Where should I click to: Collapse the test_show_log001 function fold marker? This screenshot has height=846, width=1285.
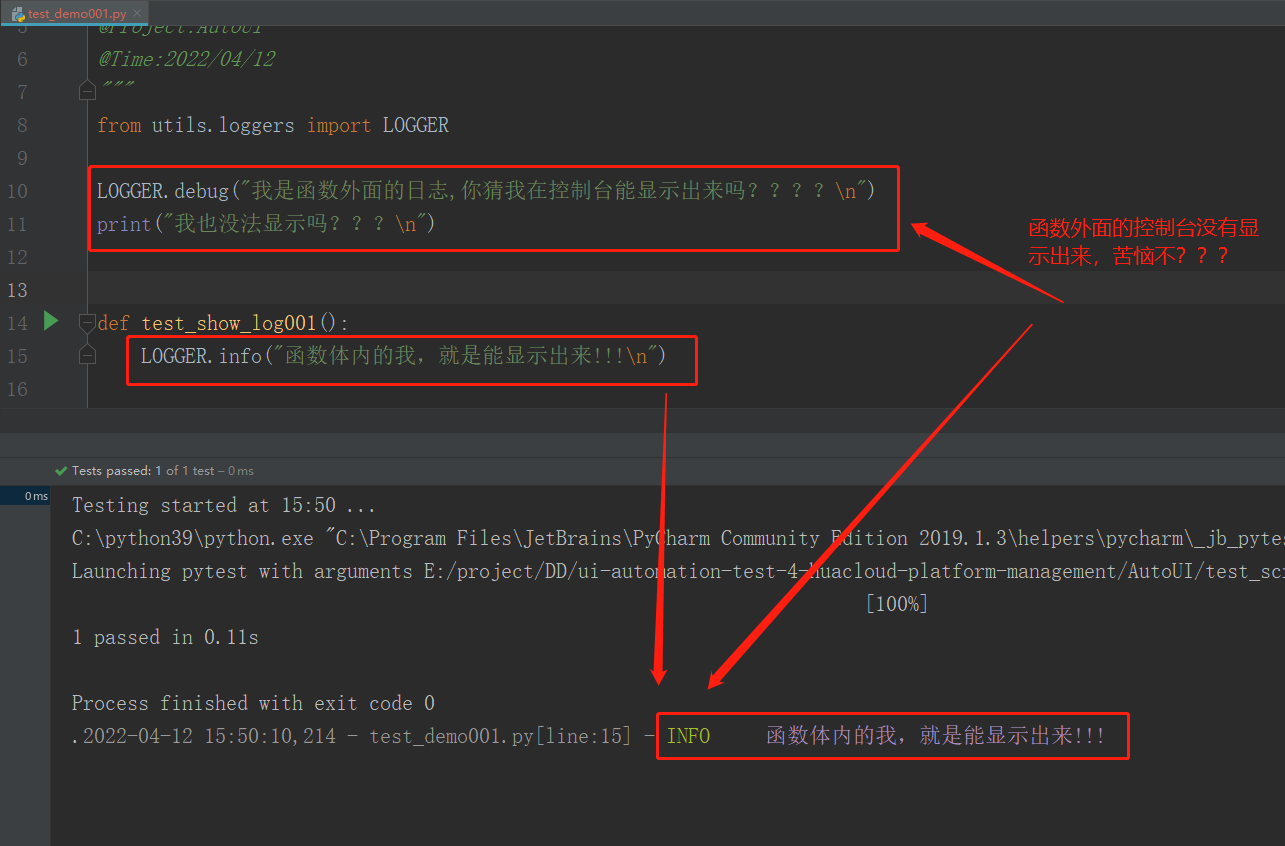point(87,322)
